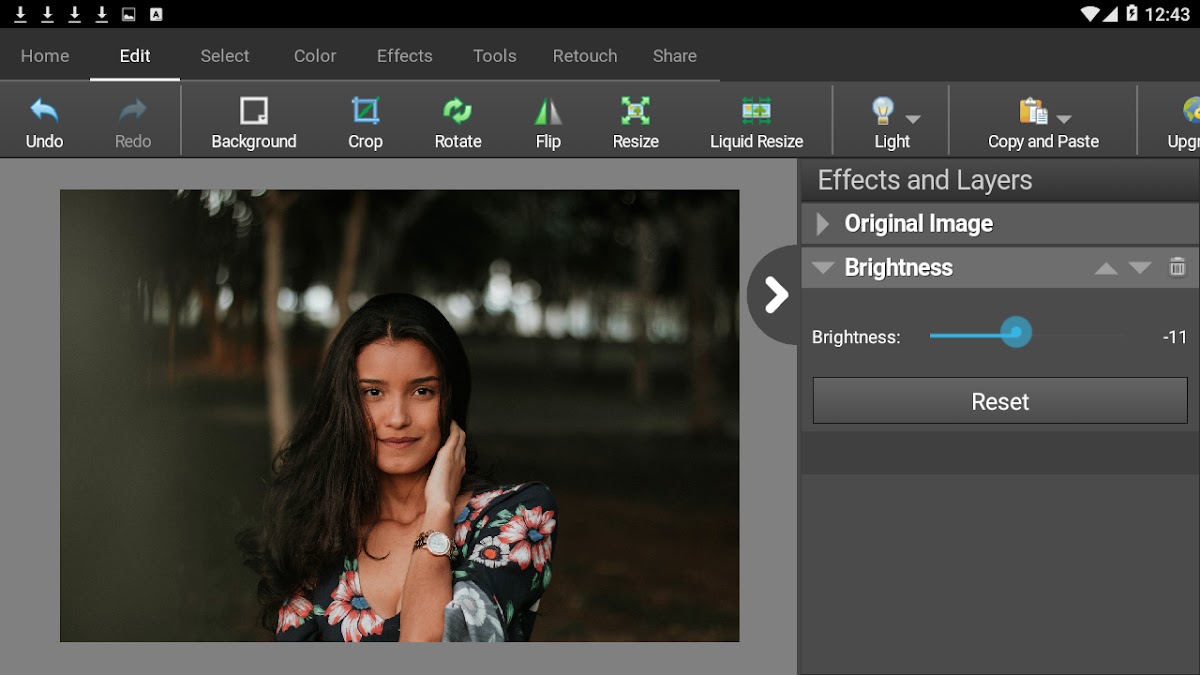Choose the Flip tool
Viewport: 1200px width, 675px height.
(x=548, y=122)
